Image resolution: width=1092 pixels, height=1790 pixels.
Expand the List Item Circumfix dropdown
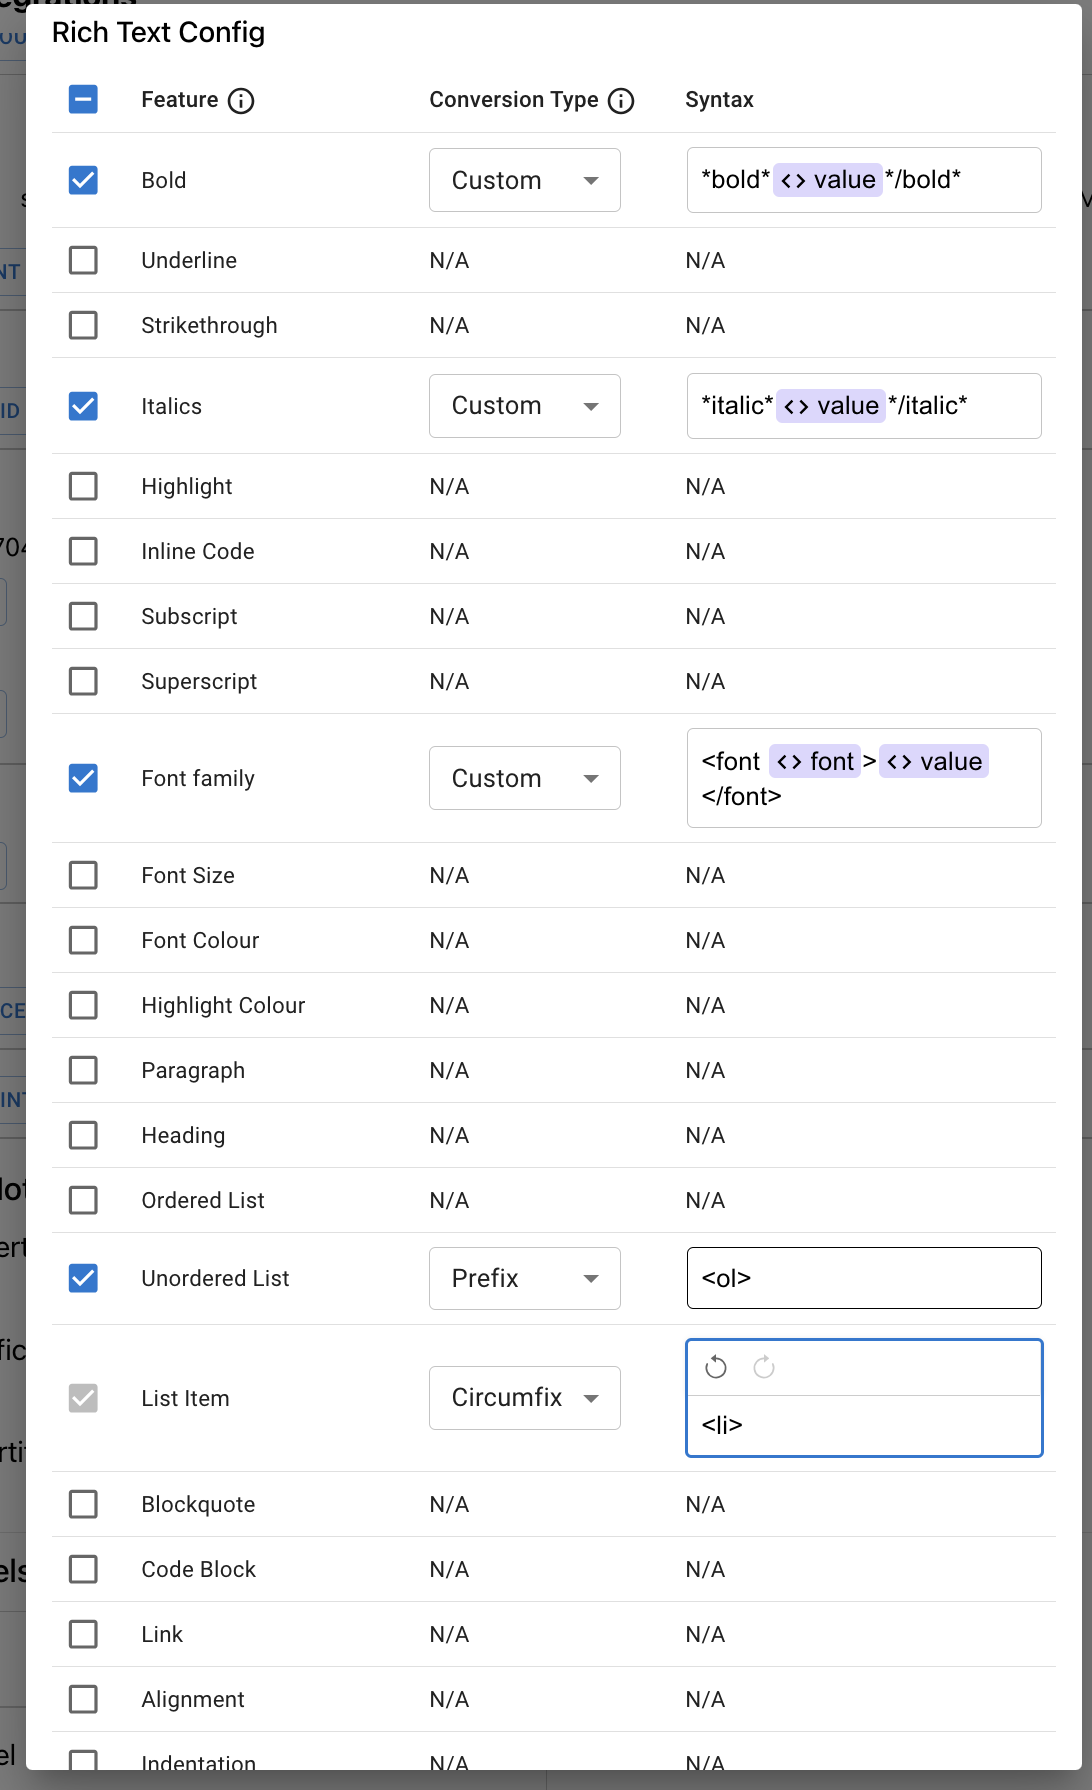point(524,1398)
